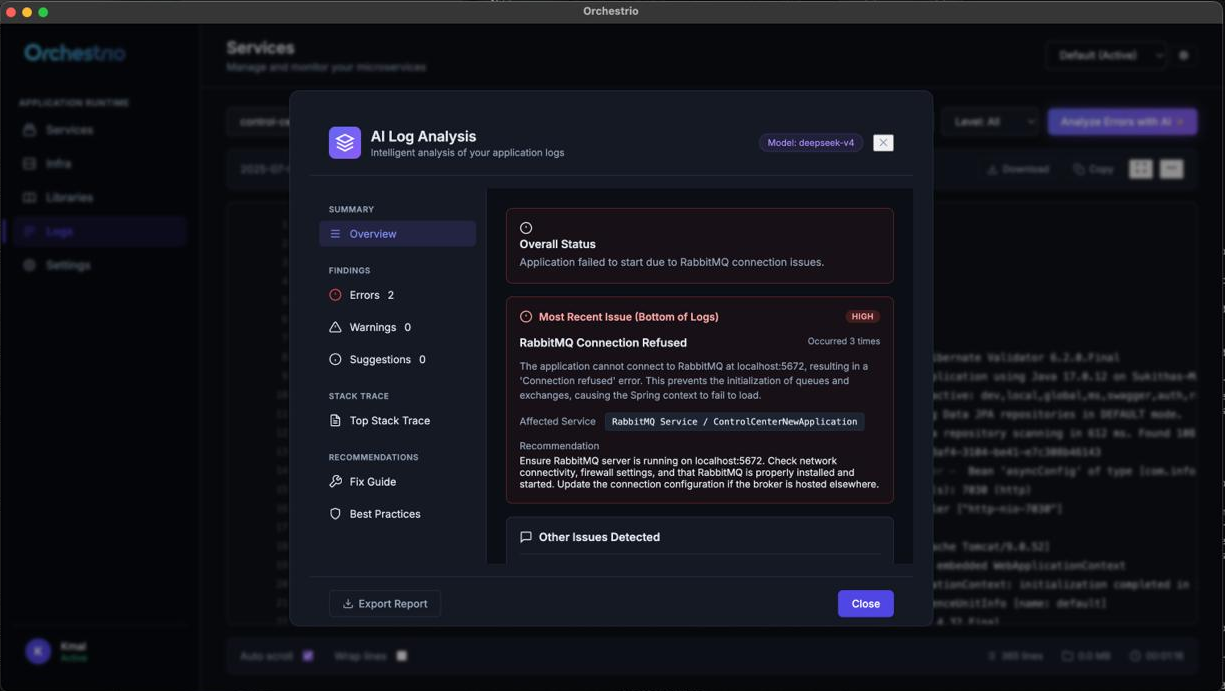The width and height of the screenshot is (1225, 691).
Task: Toggle the Wrap lines checkbox
Action: point(401,656)
